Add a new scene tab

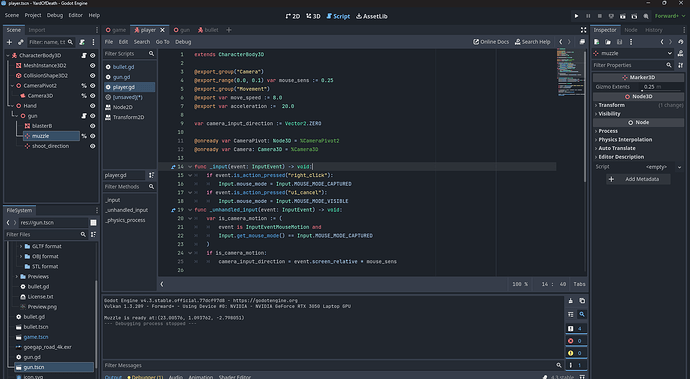point(228,30)
